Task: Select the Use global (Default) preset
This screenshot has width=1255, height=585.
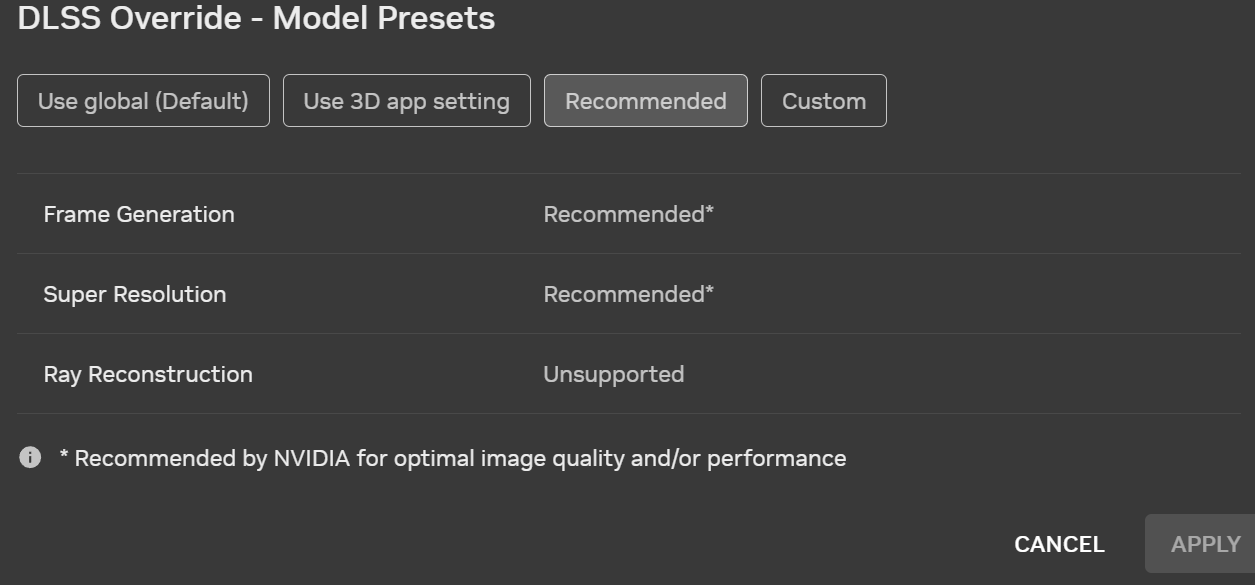Action: [x=143, y=101]
